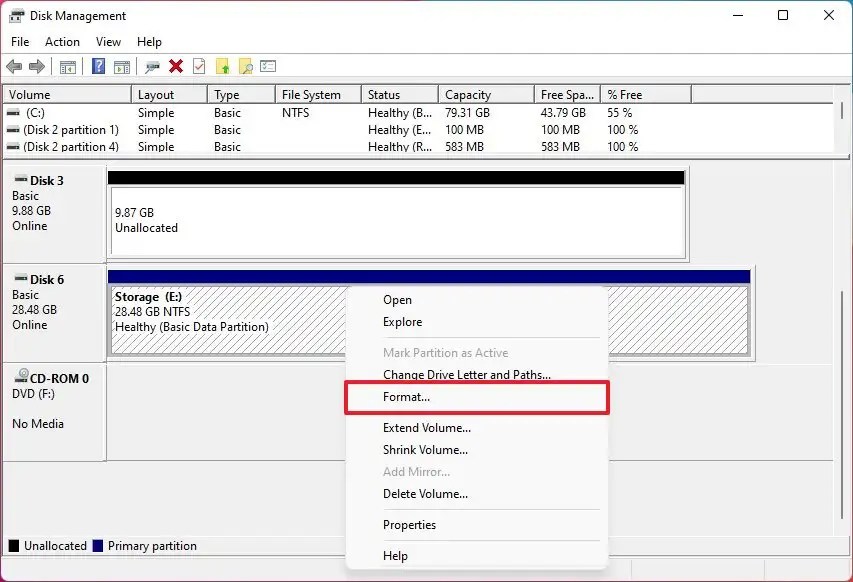Open Properties from the context menu
Screen dimensions: 853x582
(410, 525)
